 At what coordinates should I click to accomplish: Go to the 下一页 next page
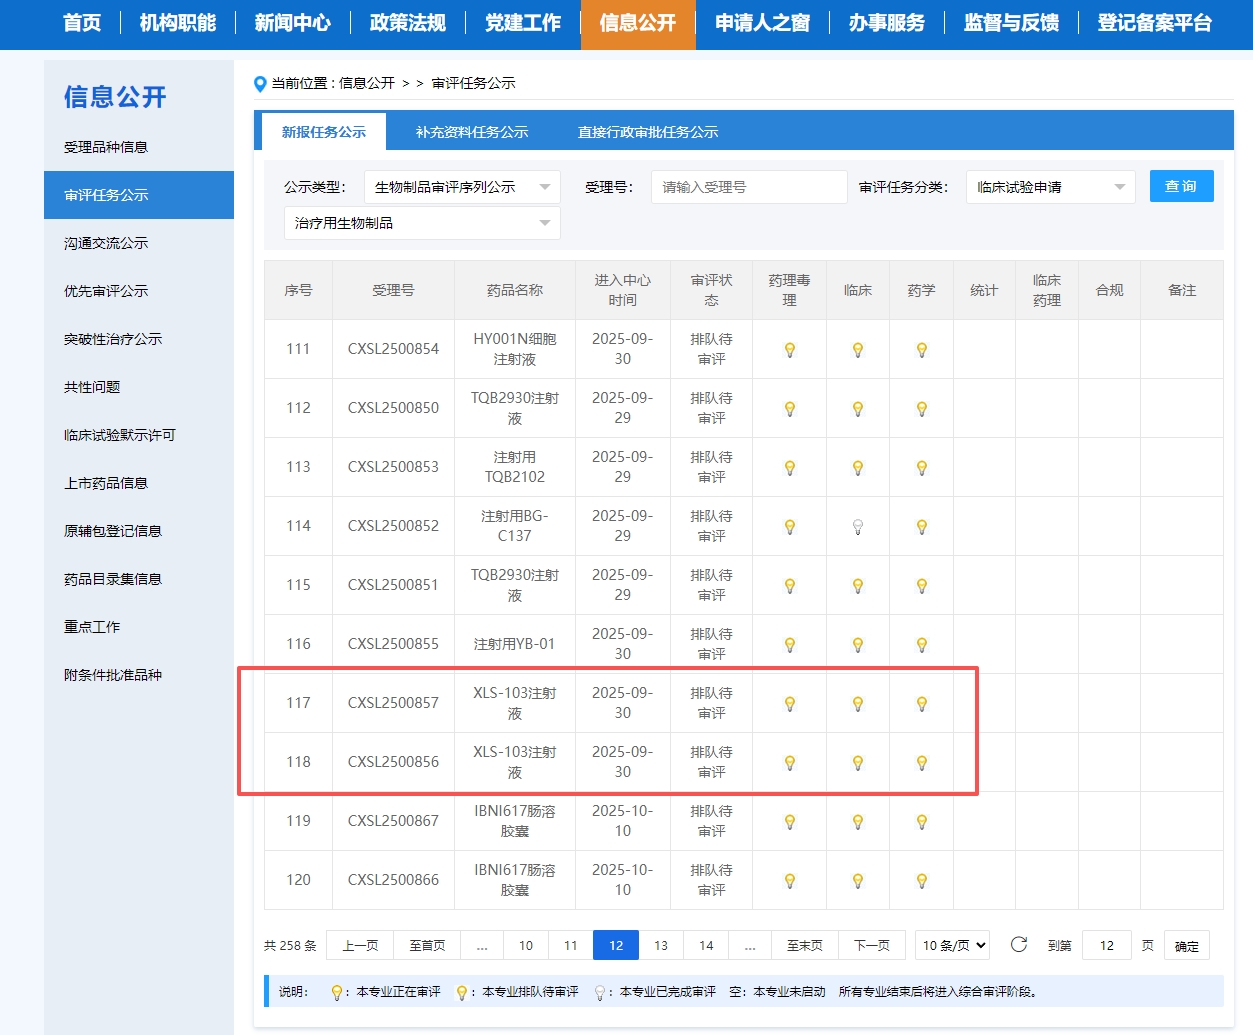pos(871,945)
